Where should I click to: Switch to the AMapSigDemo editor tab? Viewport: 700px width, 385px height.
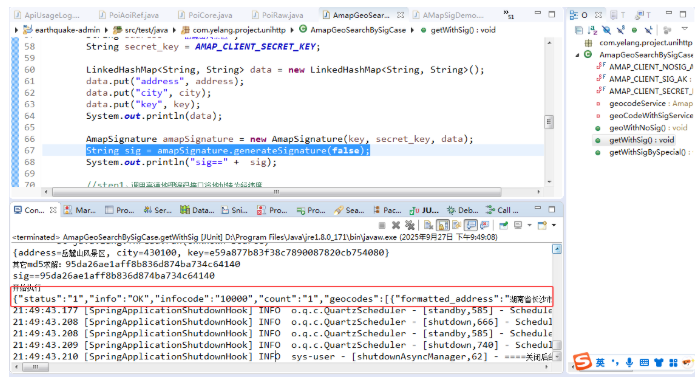click(448, 15)
